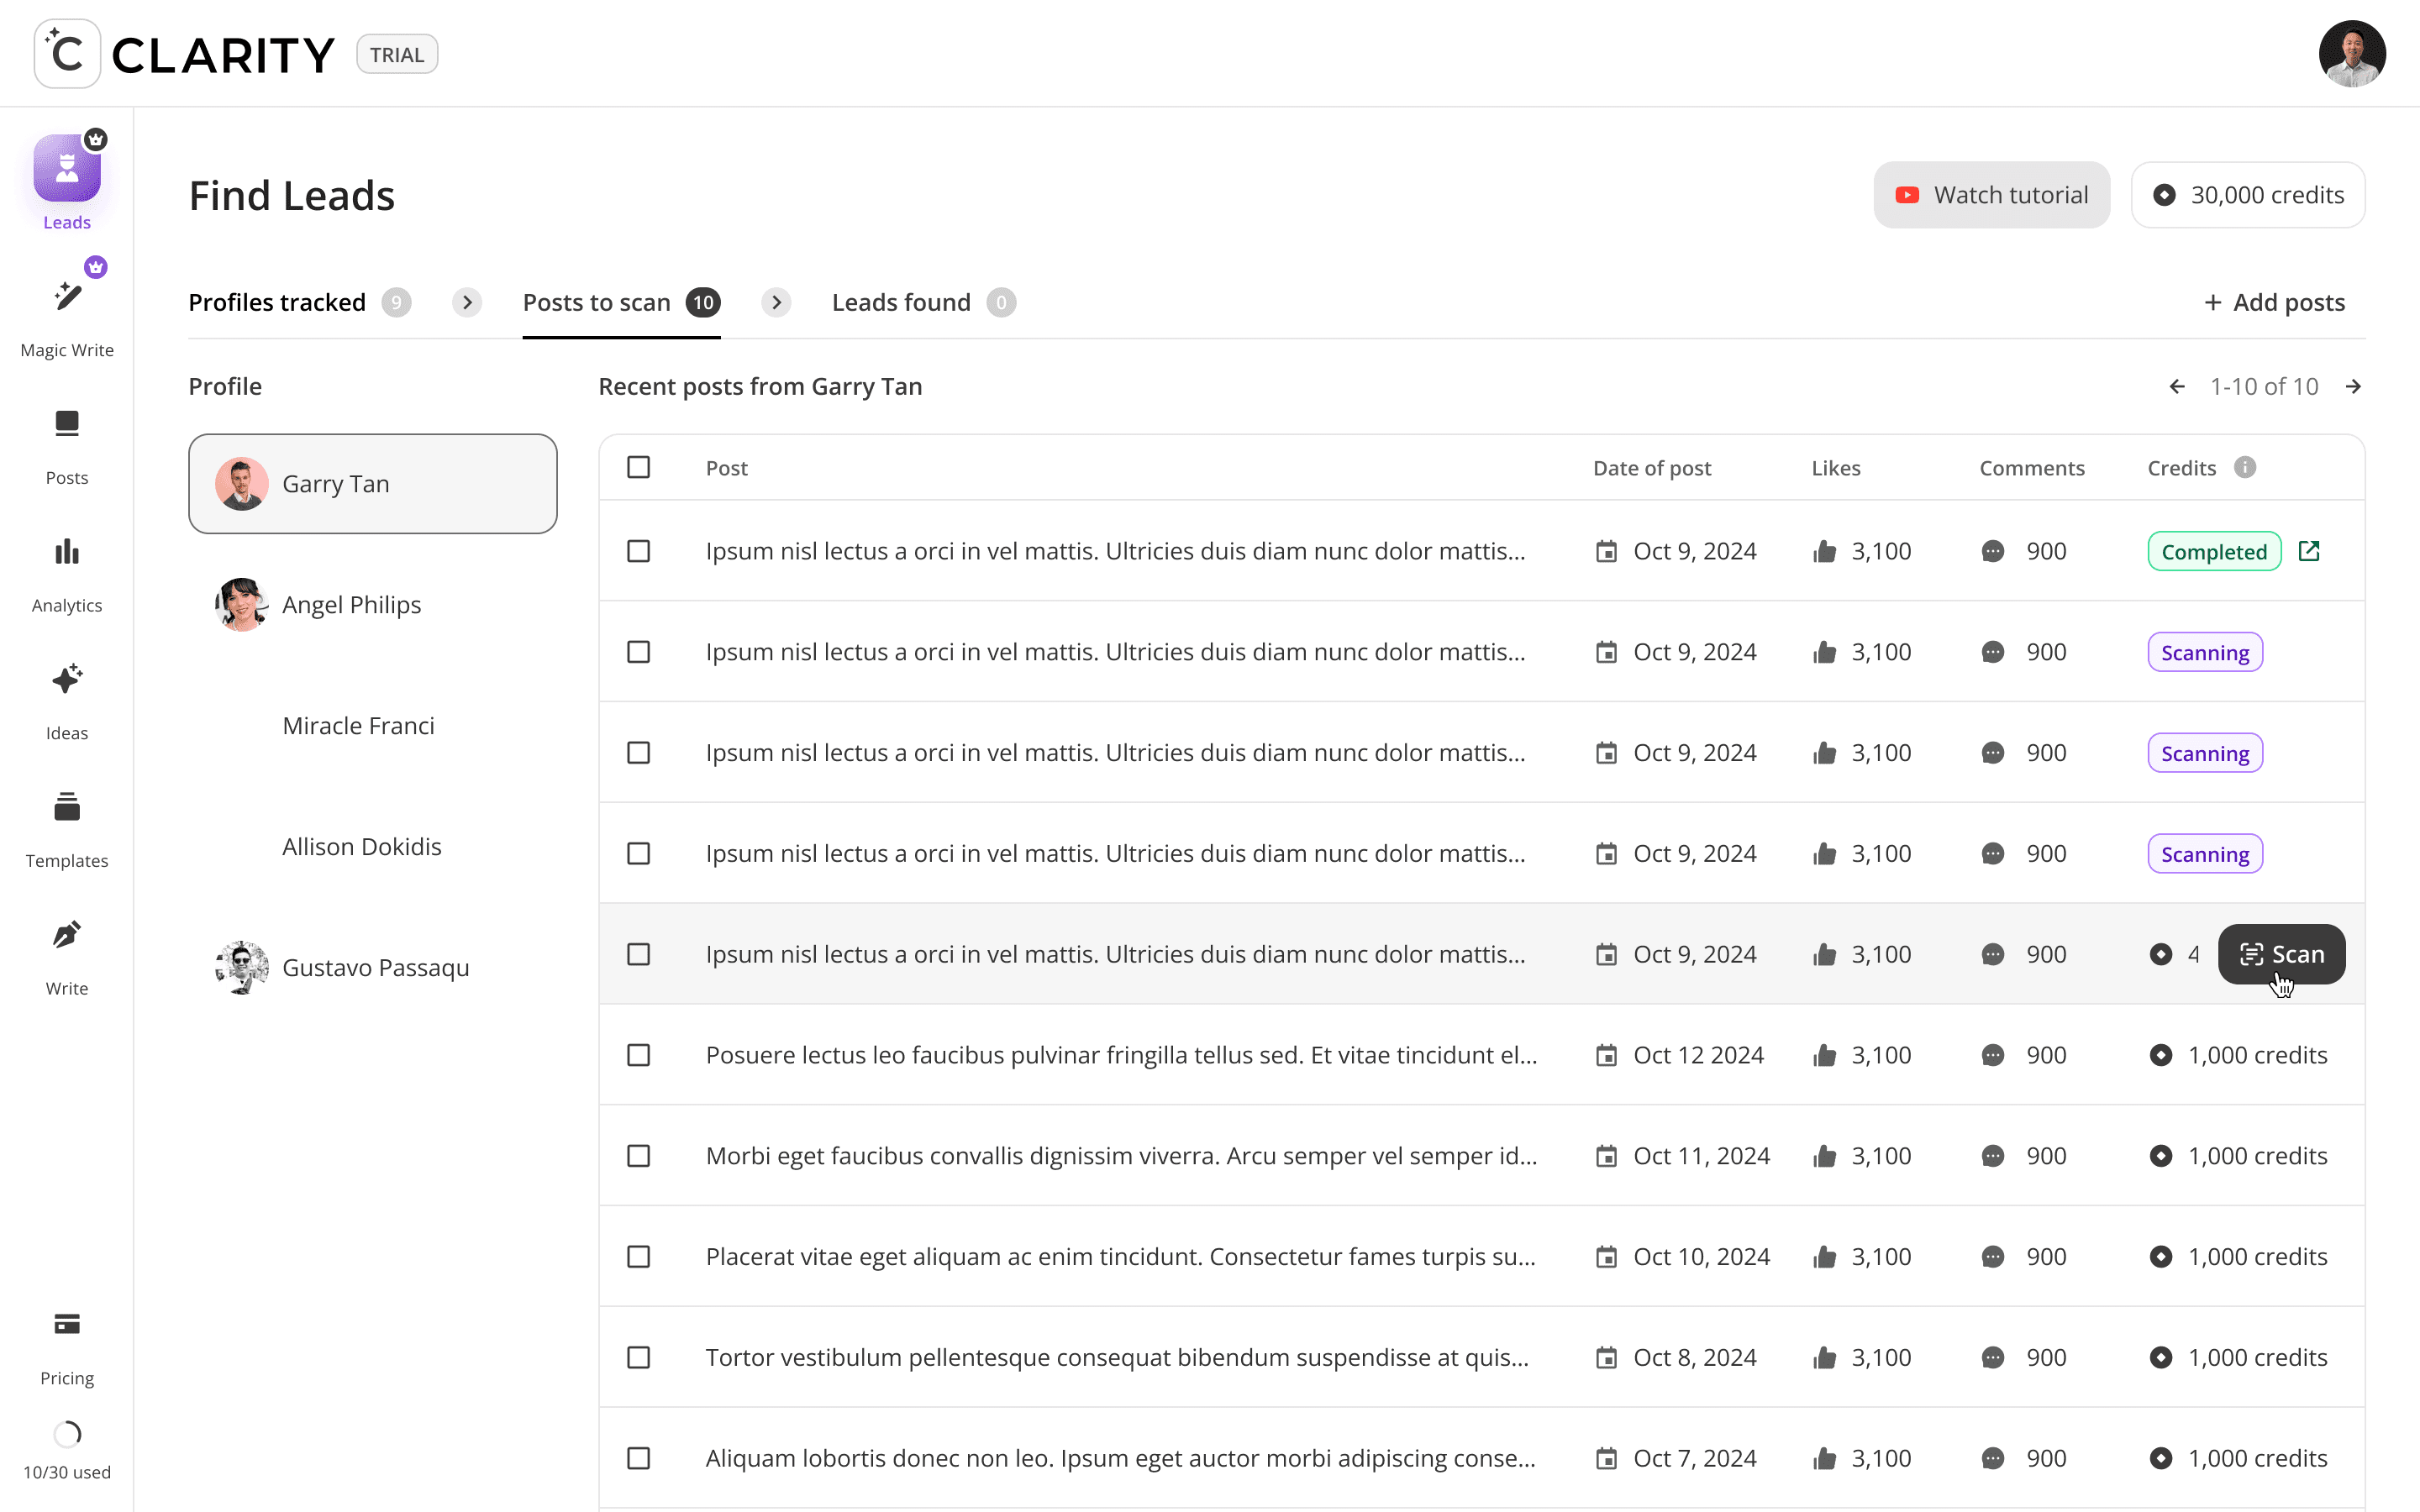Switch to the Profiles tracked tab

(277, 302)
